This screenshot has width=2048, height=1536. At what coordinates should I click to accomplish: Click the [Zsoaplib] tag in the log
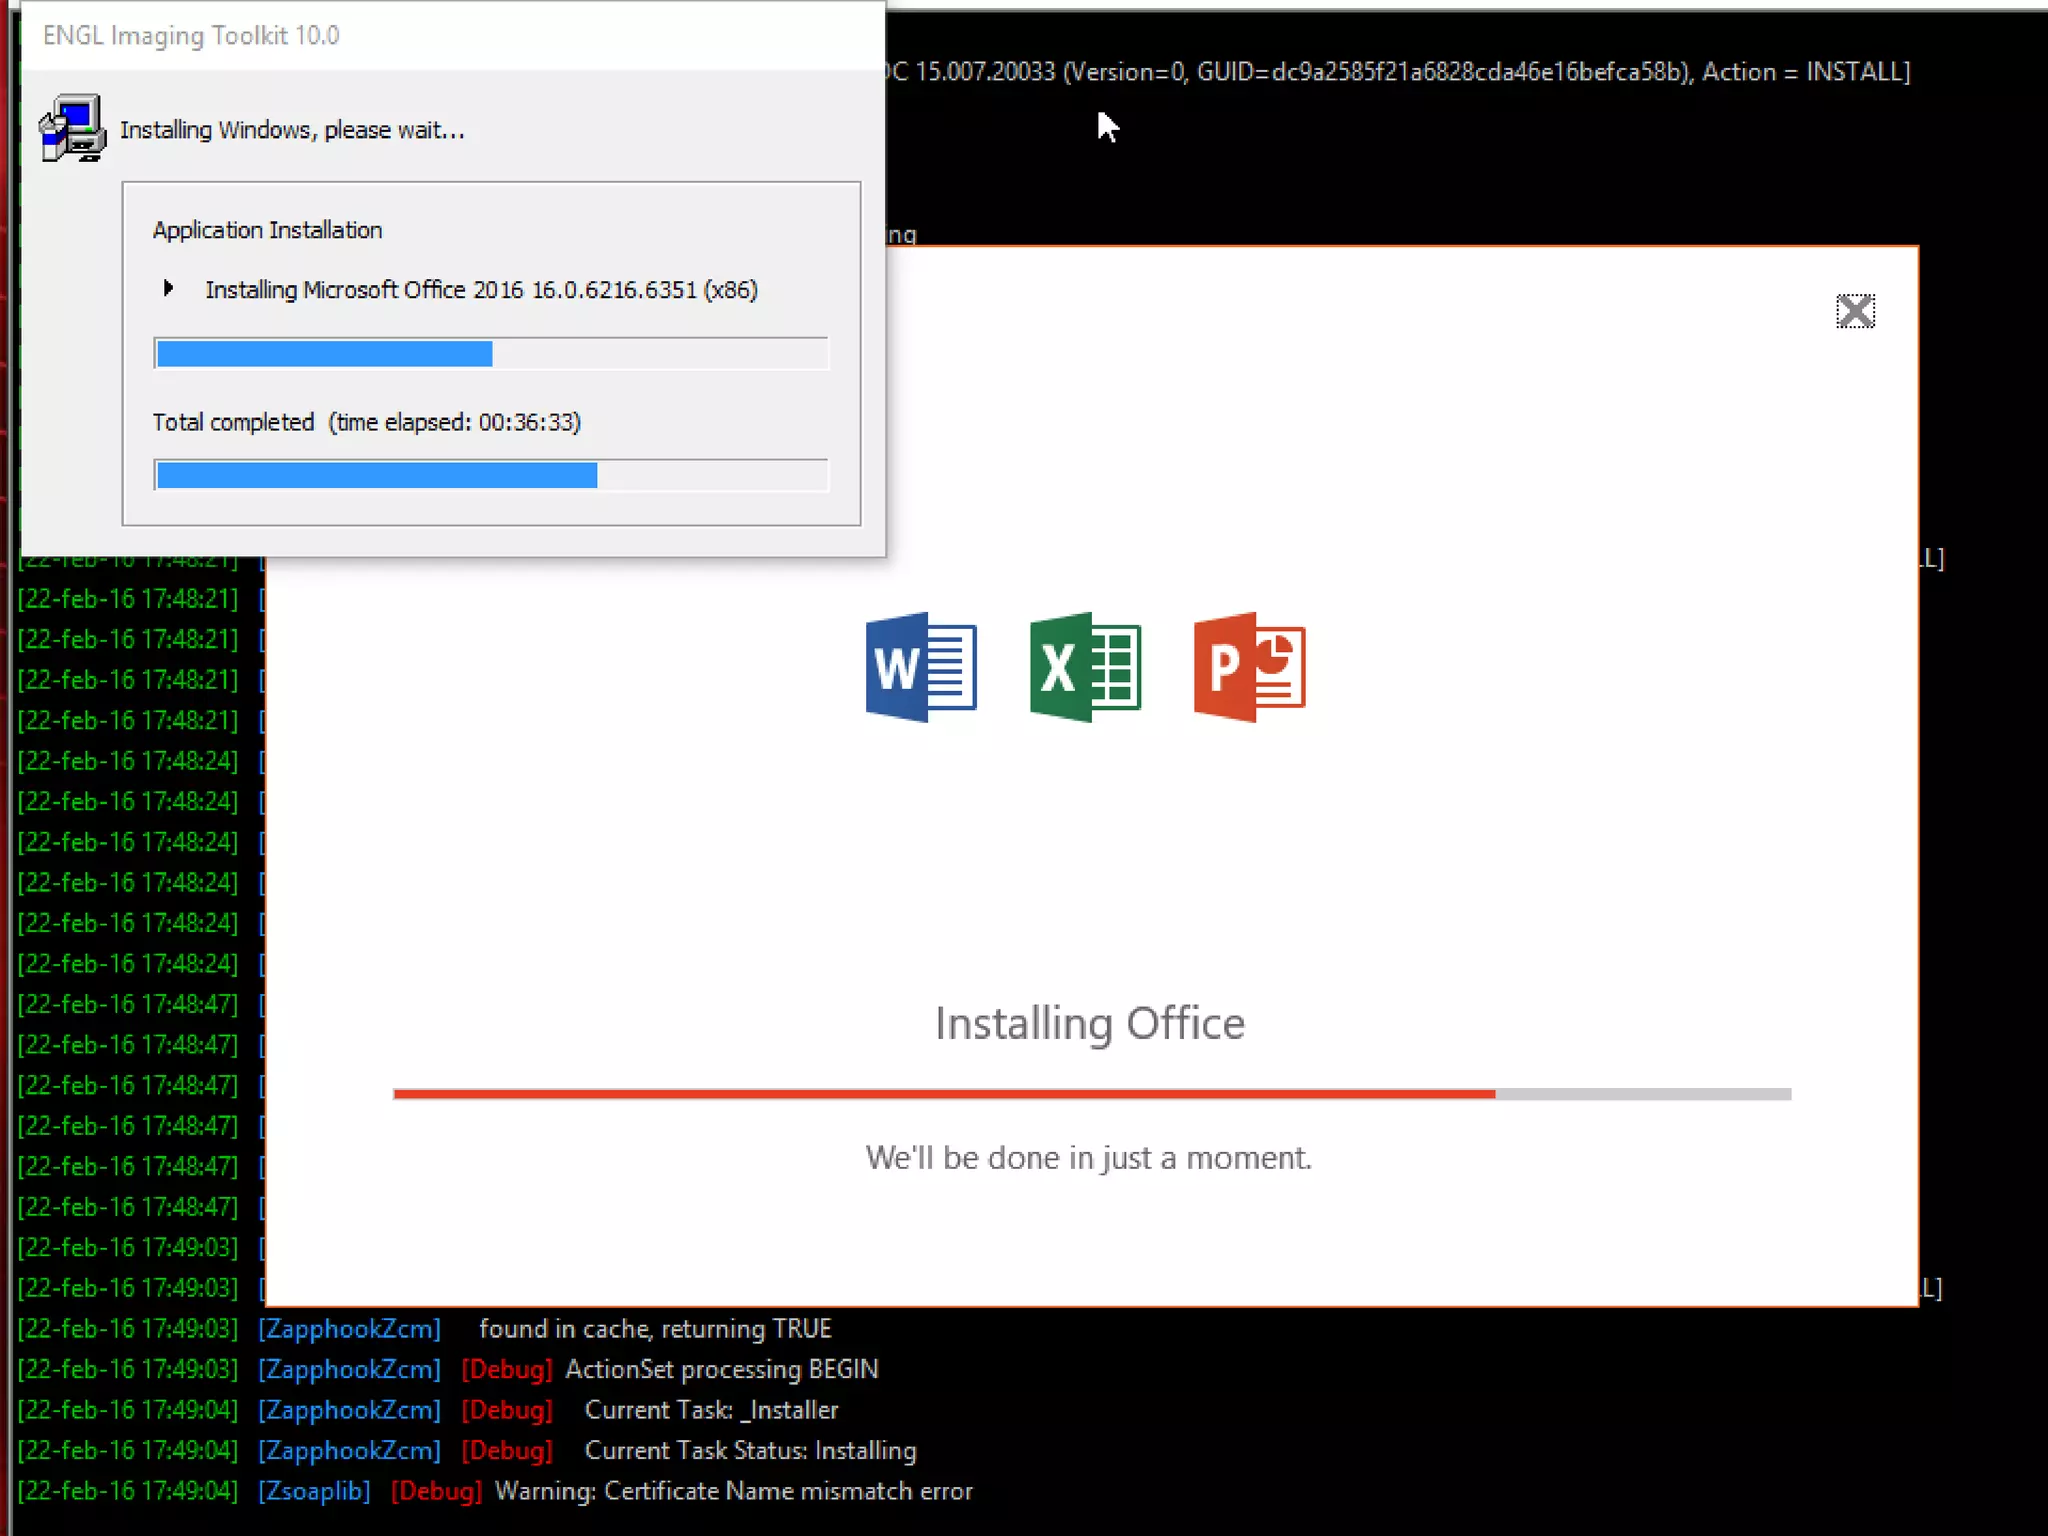[x=314, y=1492]
